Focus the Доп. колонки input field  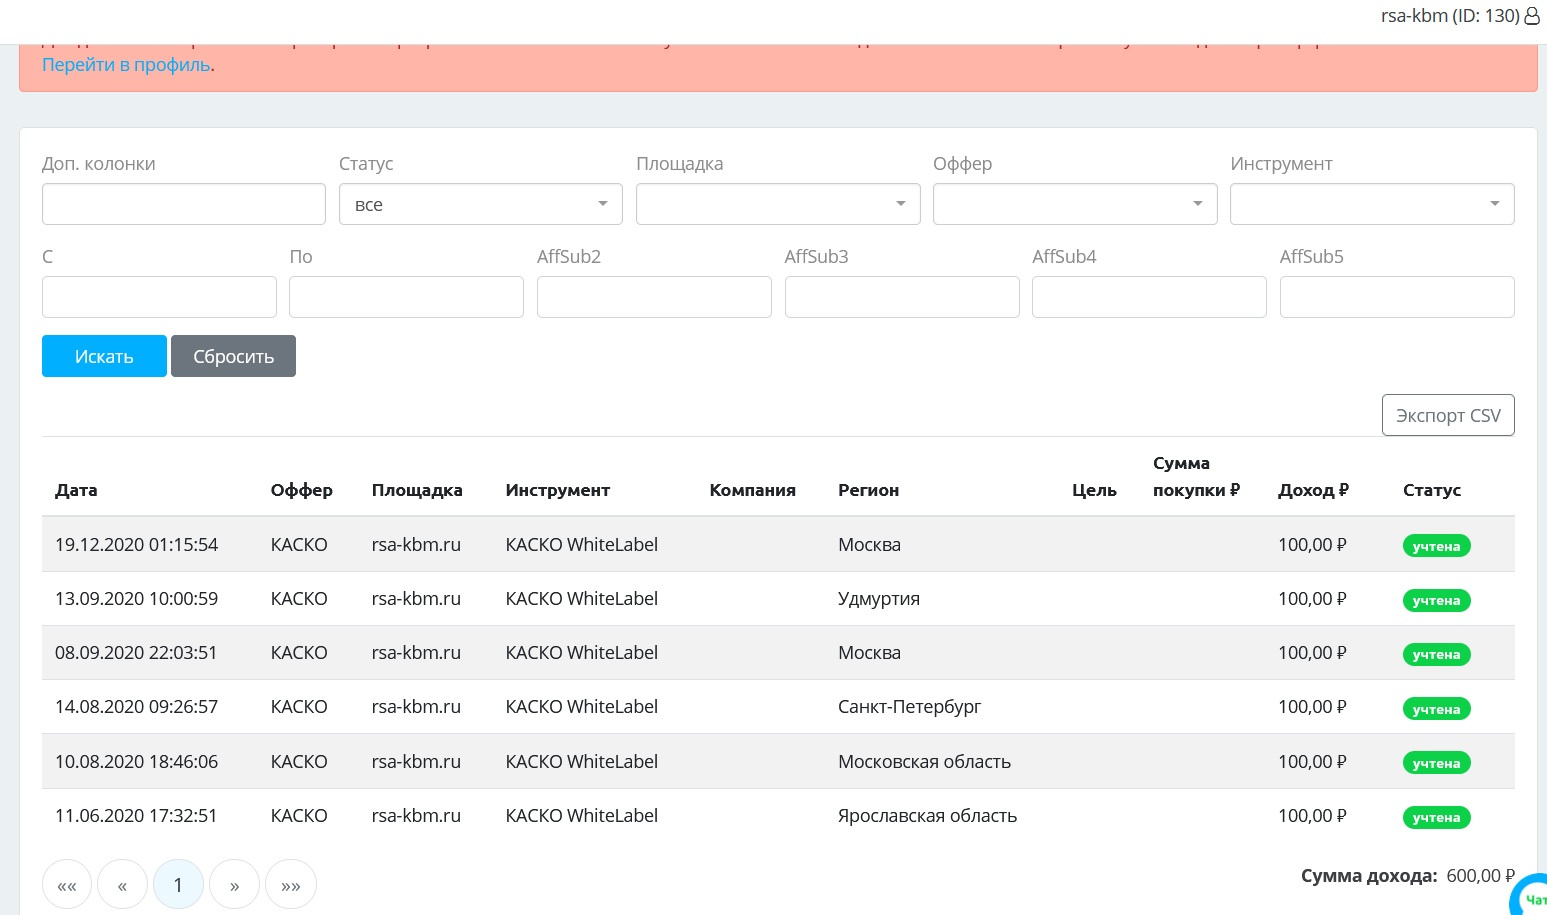click(x=183, y=204)
